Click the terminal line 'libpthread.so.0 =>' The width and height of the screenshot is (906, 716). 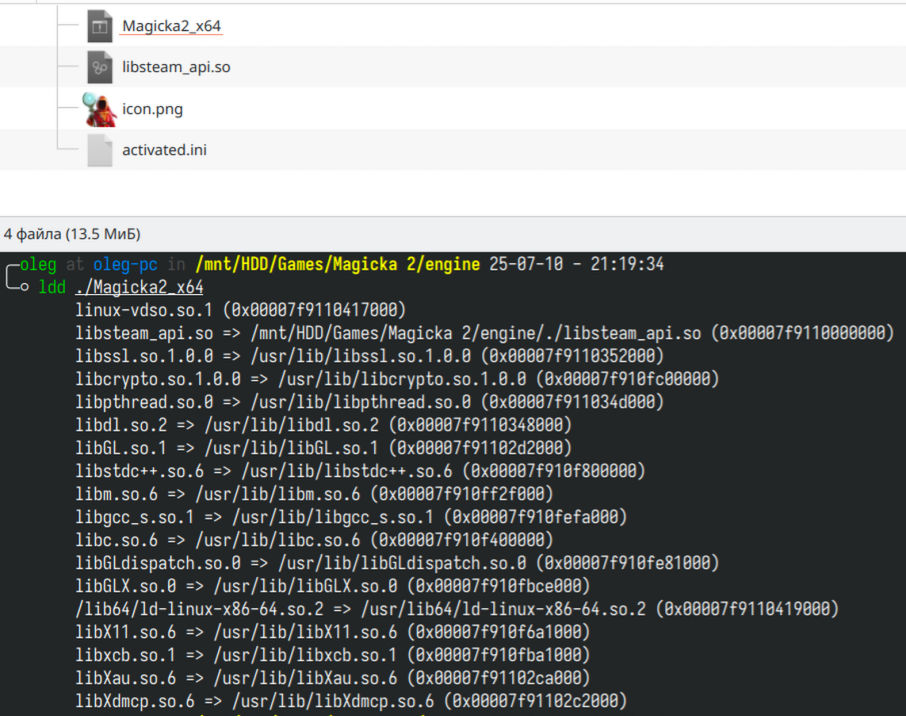[x=370, y=402]
